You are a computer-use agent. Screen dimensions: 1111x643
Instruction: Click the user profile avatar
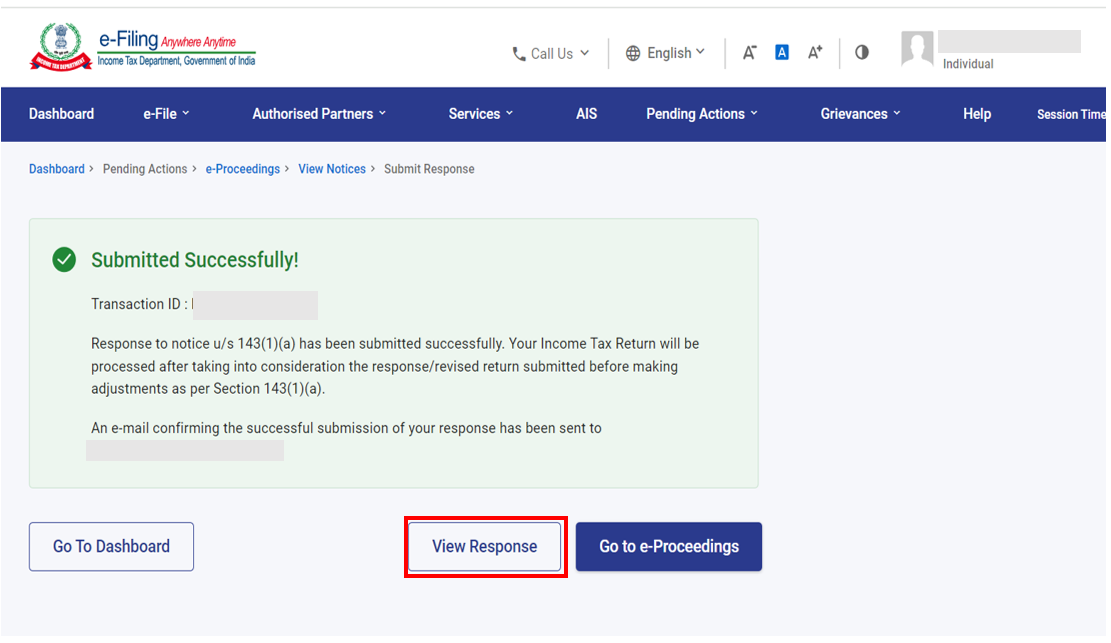coord(917,49)
